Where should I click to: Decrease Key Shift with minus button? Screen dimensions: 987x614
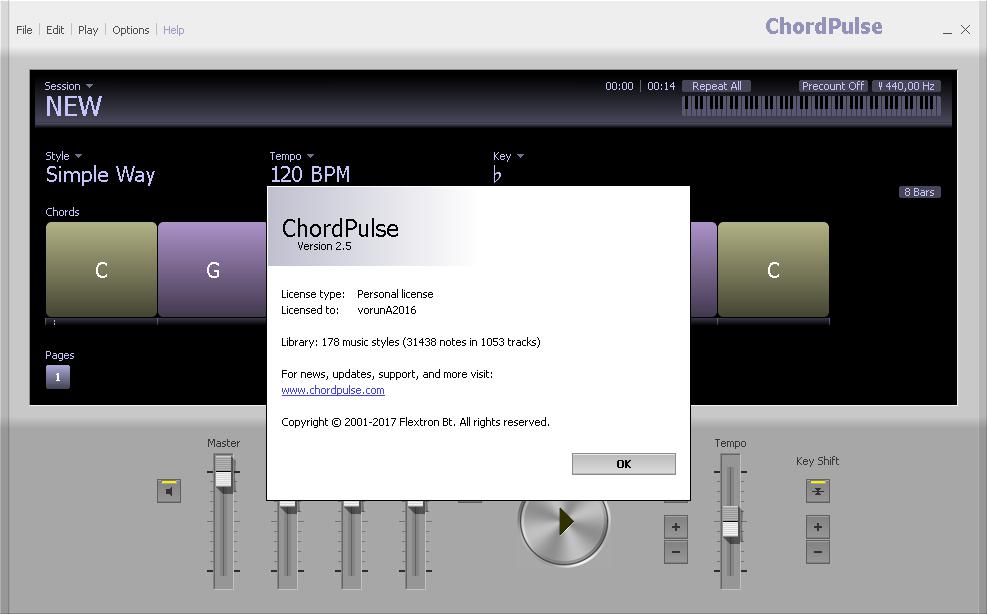tap(817, 552)
